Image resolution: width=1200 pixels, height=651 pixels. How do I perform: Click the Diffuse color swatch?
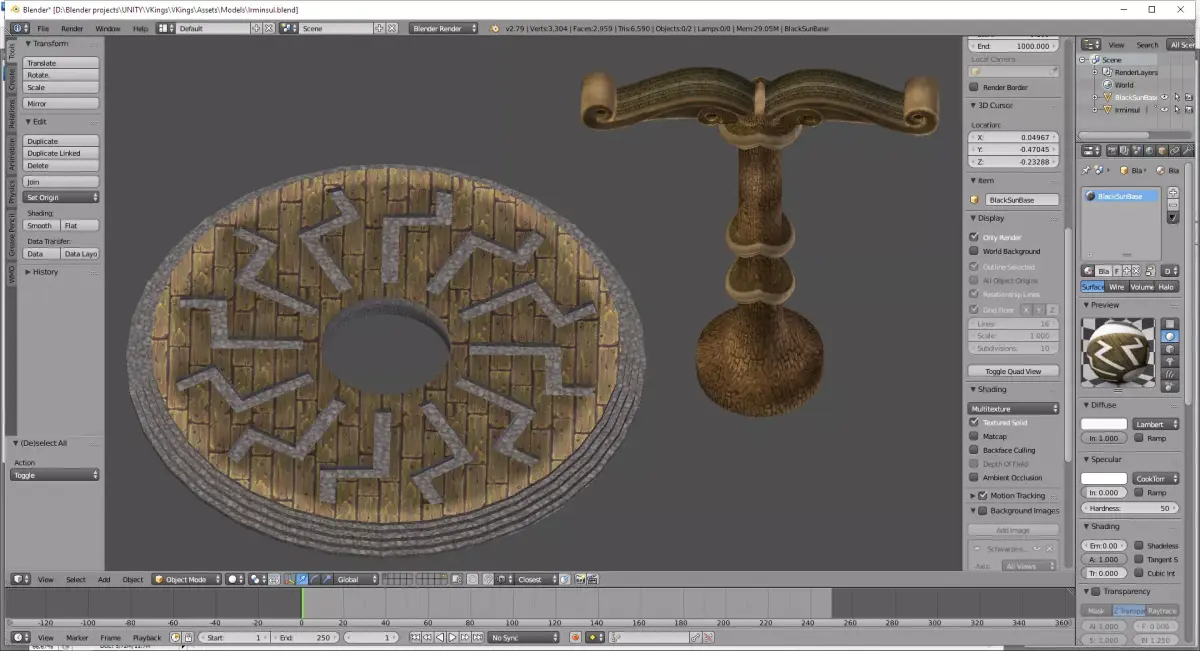tap(1104, 424)
